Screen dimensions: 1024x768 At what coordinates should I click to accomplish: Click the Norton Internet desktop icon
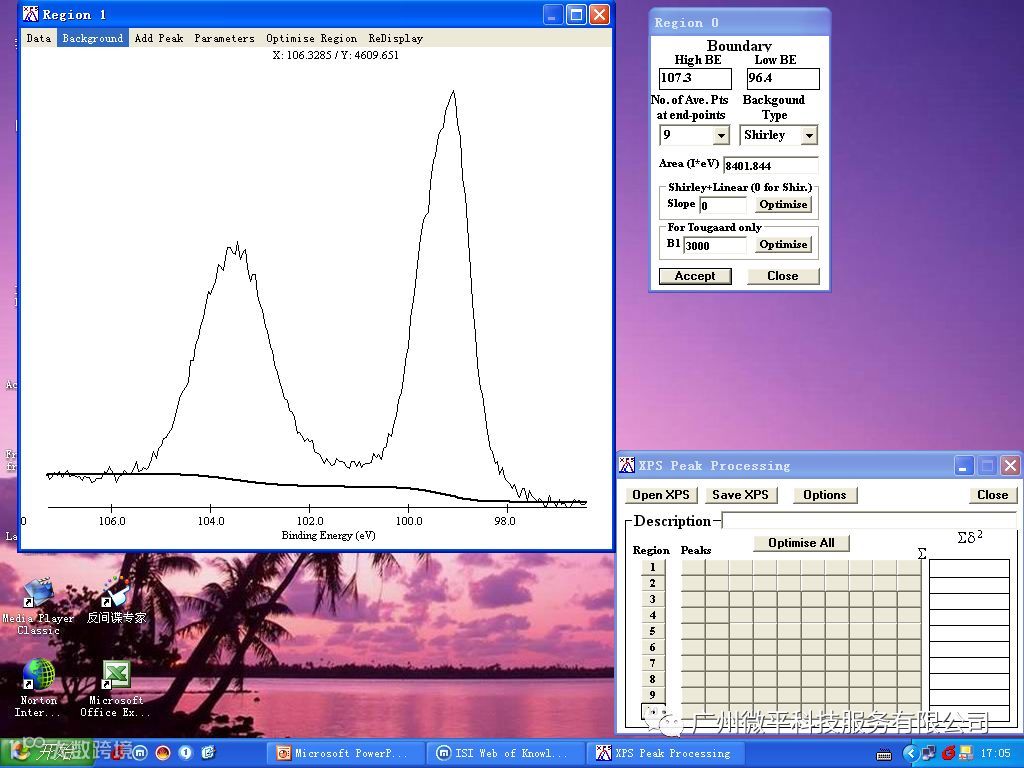pos(38,689)
